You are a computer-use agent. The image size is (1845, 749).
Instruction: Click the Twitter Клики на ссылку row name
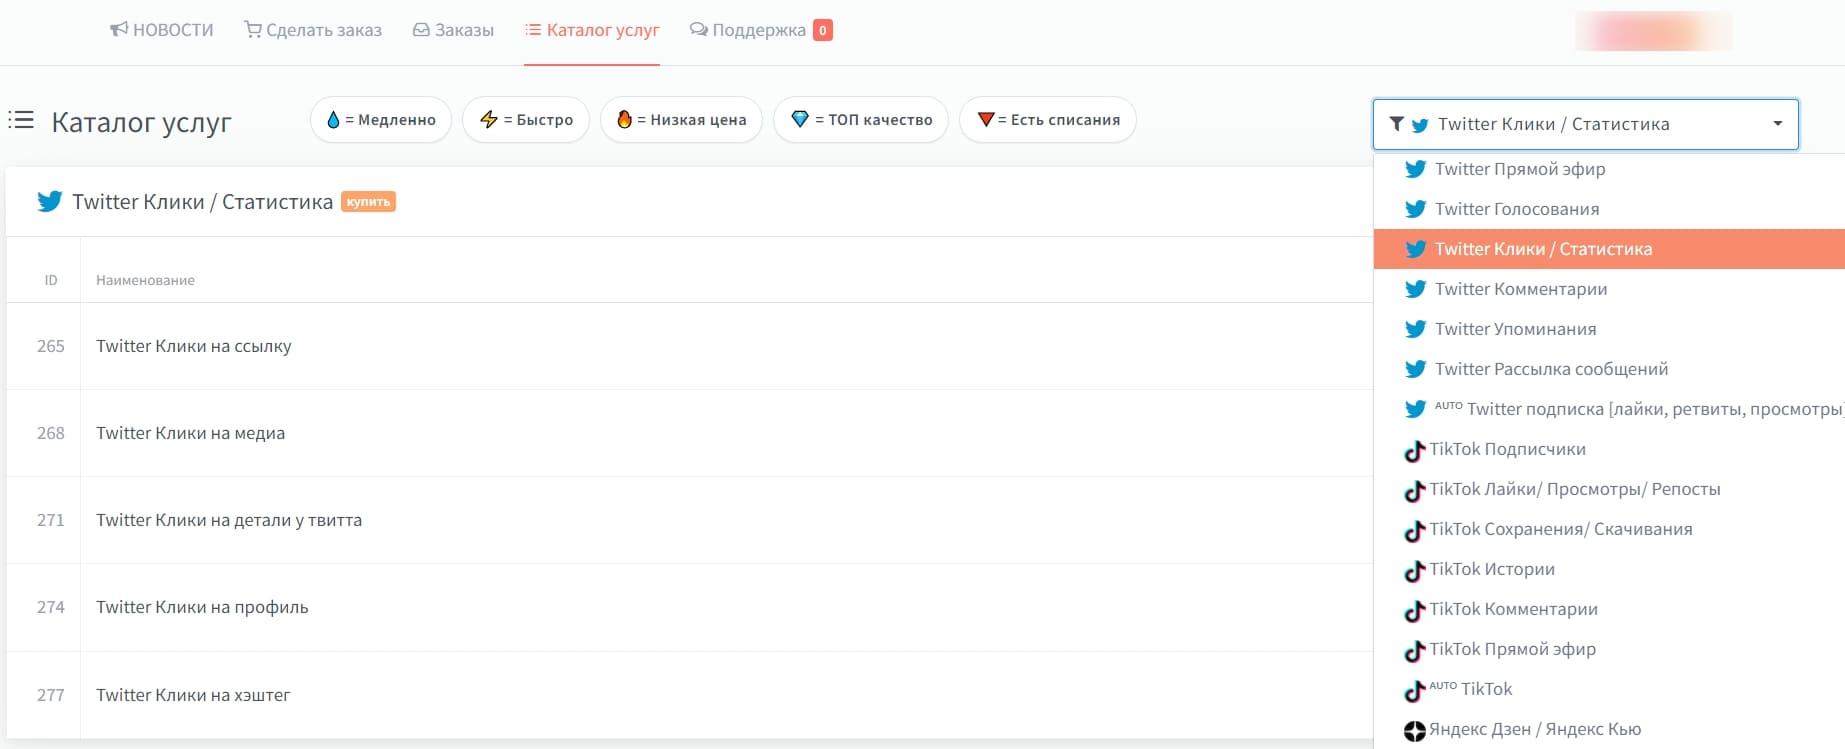(x=194, y=346)
